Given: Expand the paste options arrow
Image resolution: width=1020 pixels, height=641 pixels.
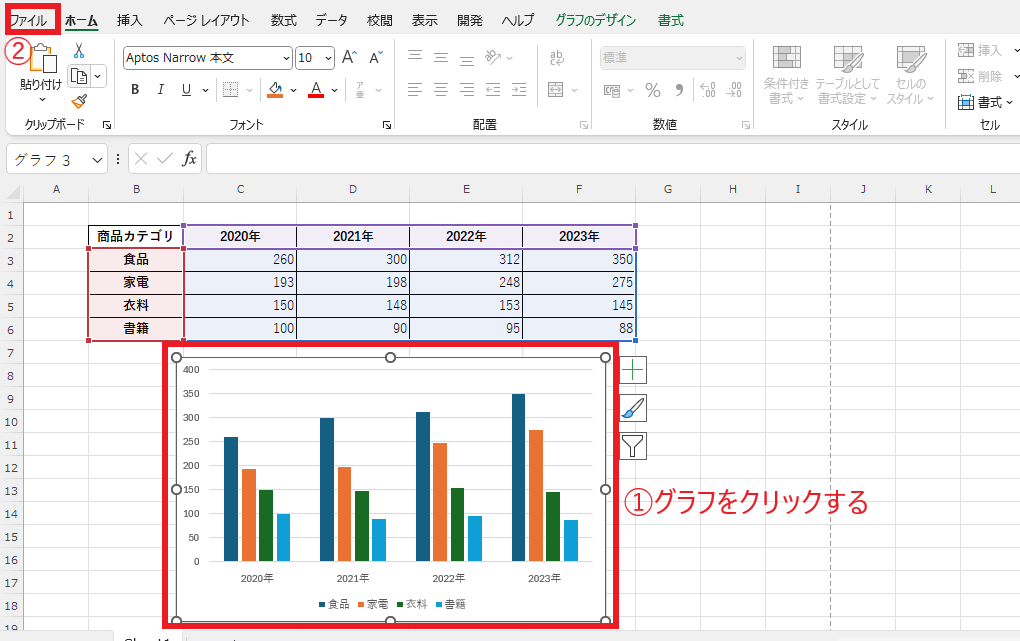Looking at the screenshot, I should [42, 100].
